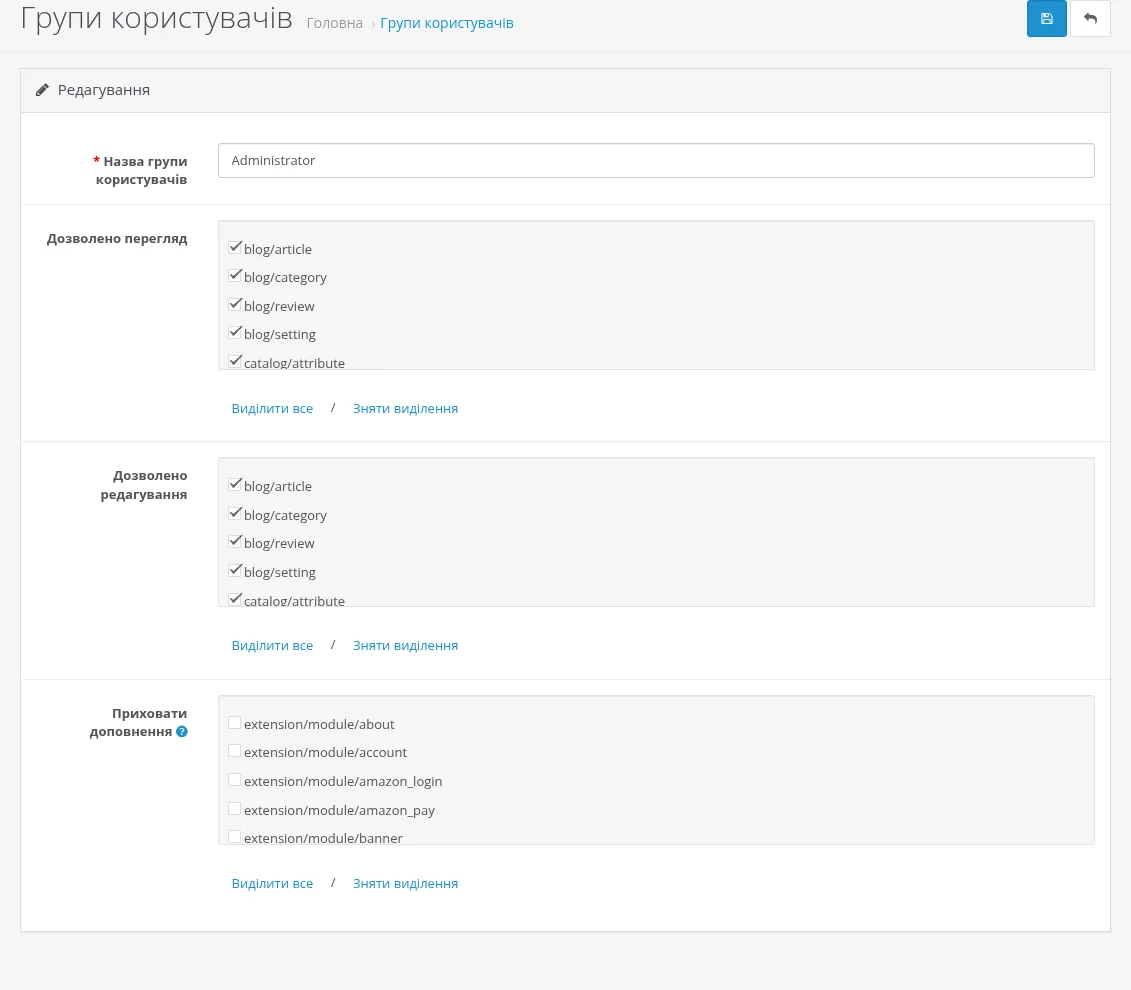Uncheck blog/article in Дозволено перегляд
The height and width of the screenshot is (990, 1131).
point(234,247)
